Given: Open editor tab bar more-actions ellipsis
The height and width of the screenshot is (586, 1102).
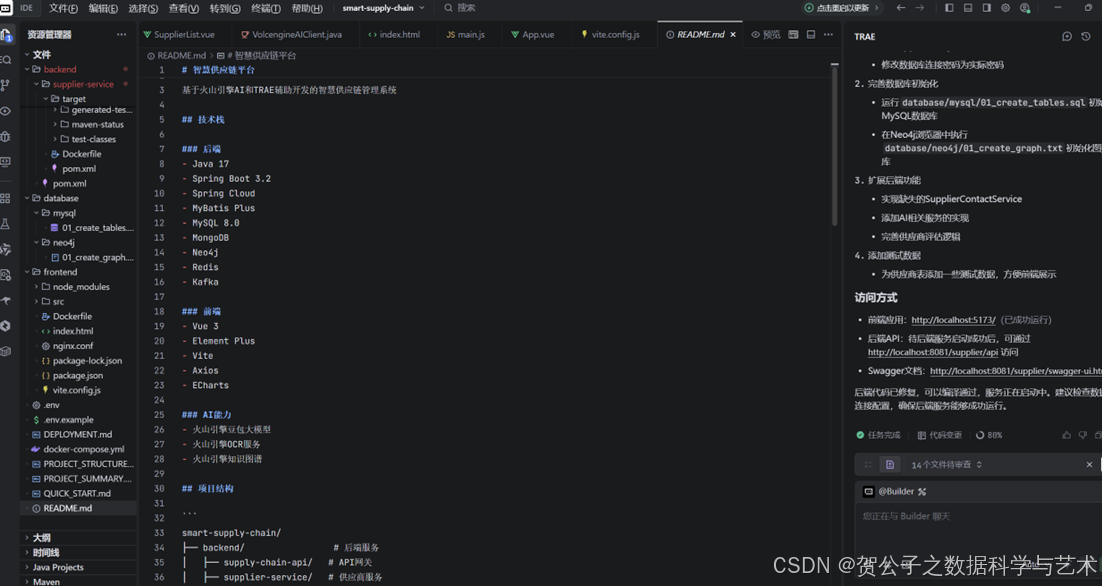Looking at the screenshot, I should tap(829, 34).
